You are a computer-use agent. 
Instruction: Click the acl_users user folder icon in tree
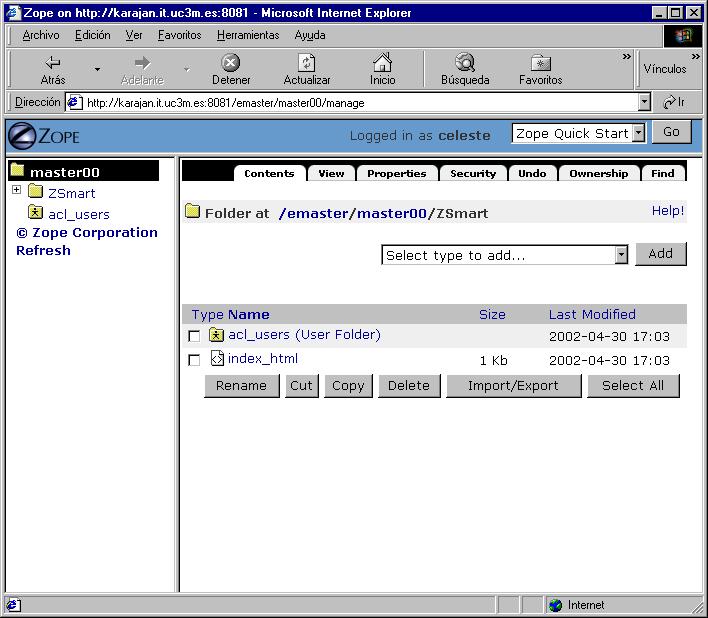35,211
